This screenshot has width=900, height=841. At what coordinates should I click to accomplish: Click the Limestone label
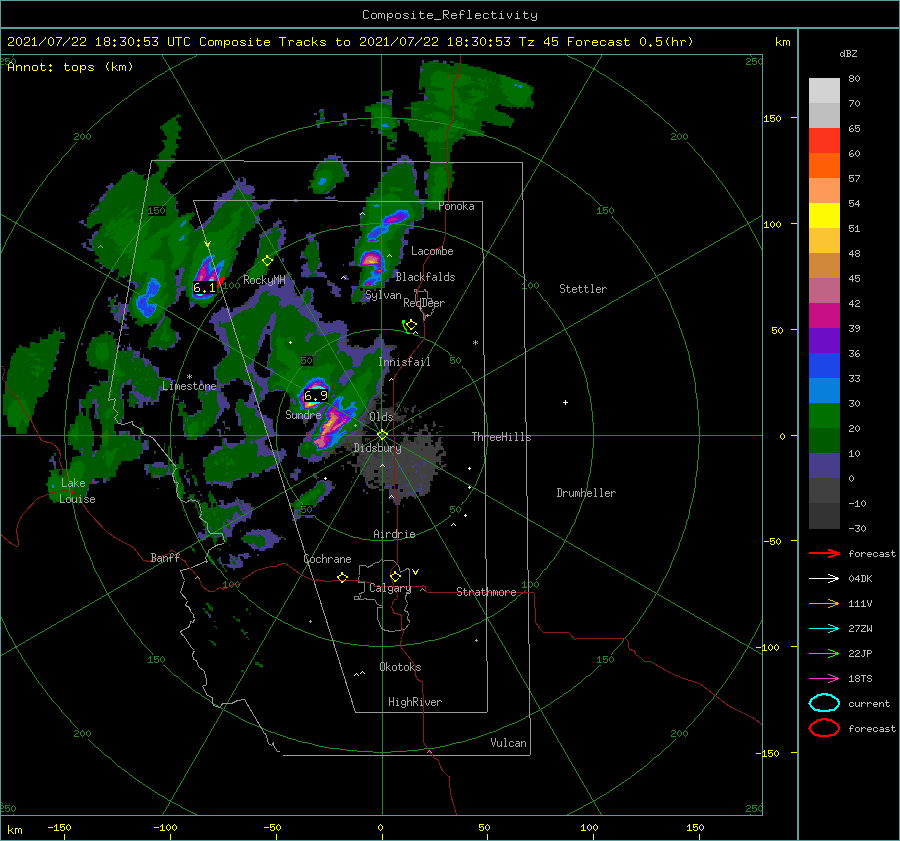pyautogui.click(x=189, y=386)
